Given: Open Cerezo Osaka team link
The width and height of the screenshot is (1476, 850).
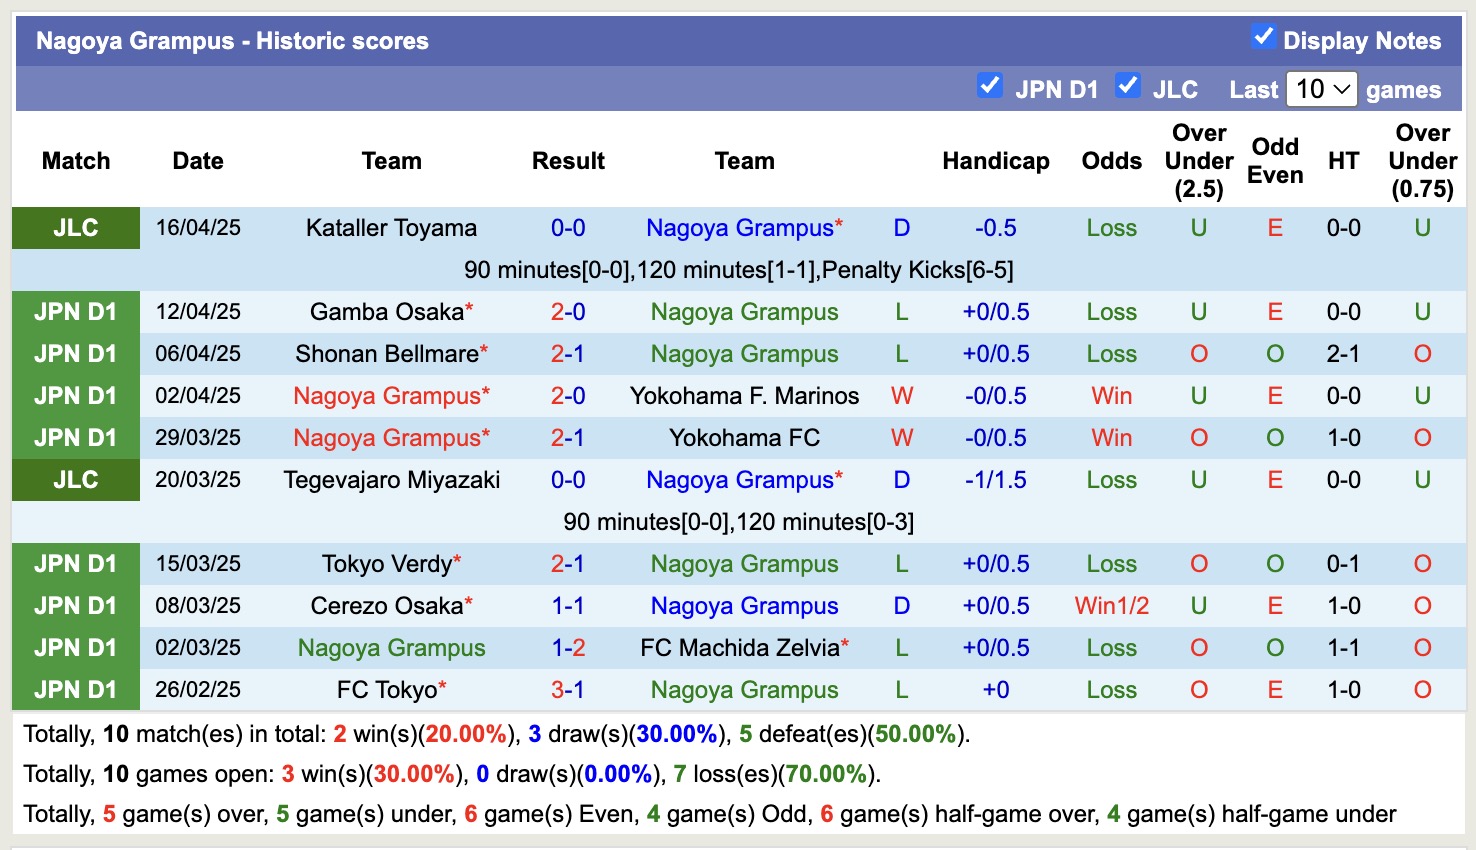Looking at the screenshot, I should pyautogui.click(x=387, y=606).
